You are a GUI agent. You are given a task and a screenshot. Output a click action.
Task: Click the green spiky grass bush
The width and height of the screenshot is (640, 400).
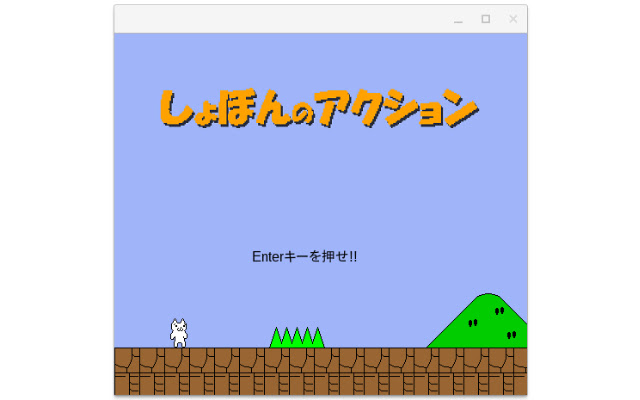click(x=297, y=337)
